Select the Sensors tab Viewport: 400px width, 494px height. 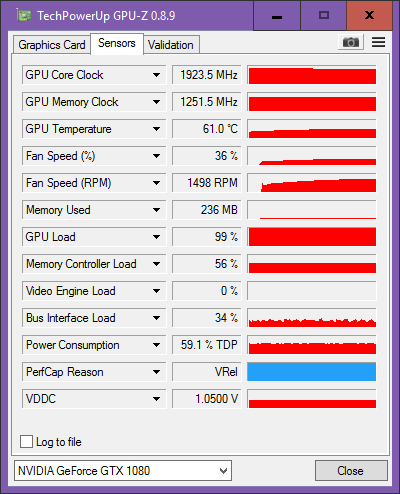tap(117, 43)
